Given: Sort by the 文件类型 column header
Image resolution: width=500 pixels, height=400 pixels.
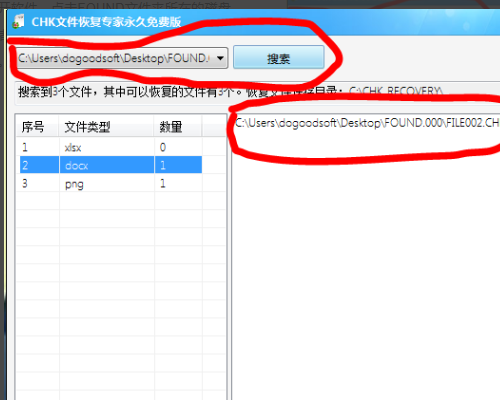Looking at the screenshot, I should (107, 127).
